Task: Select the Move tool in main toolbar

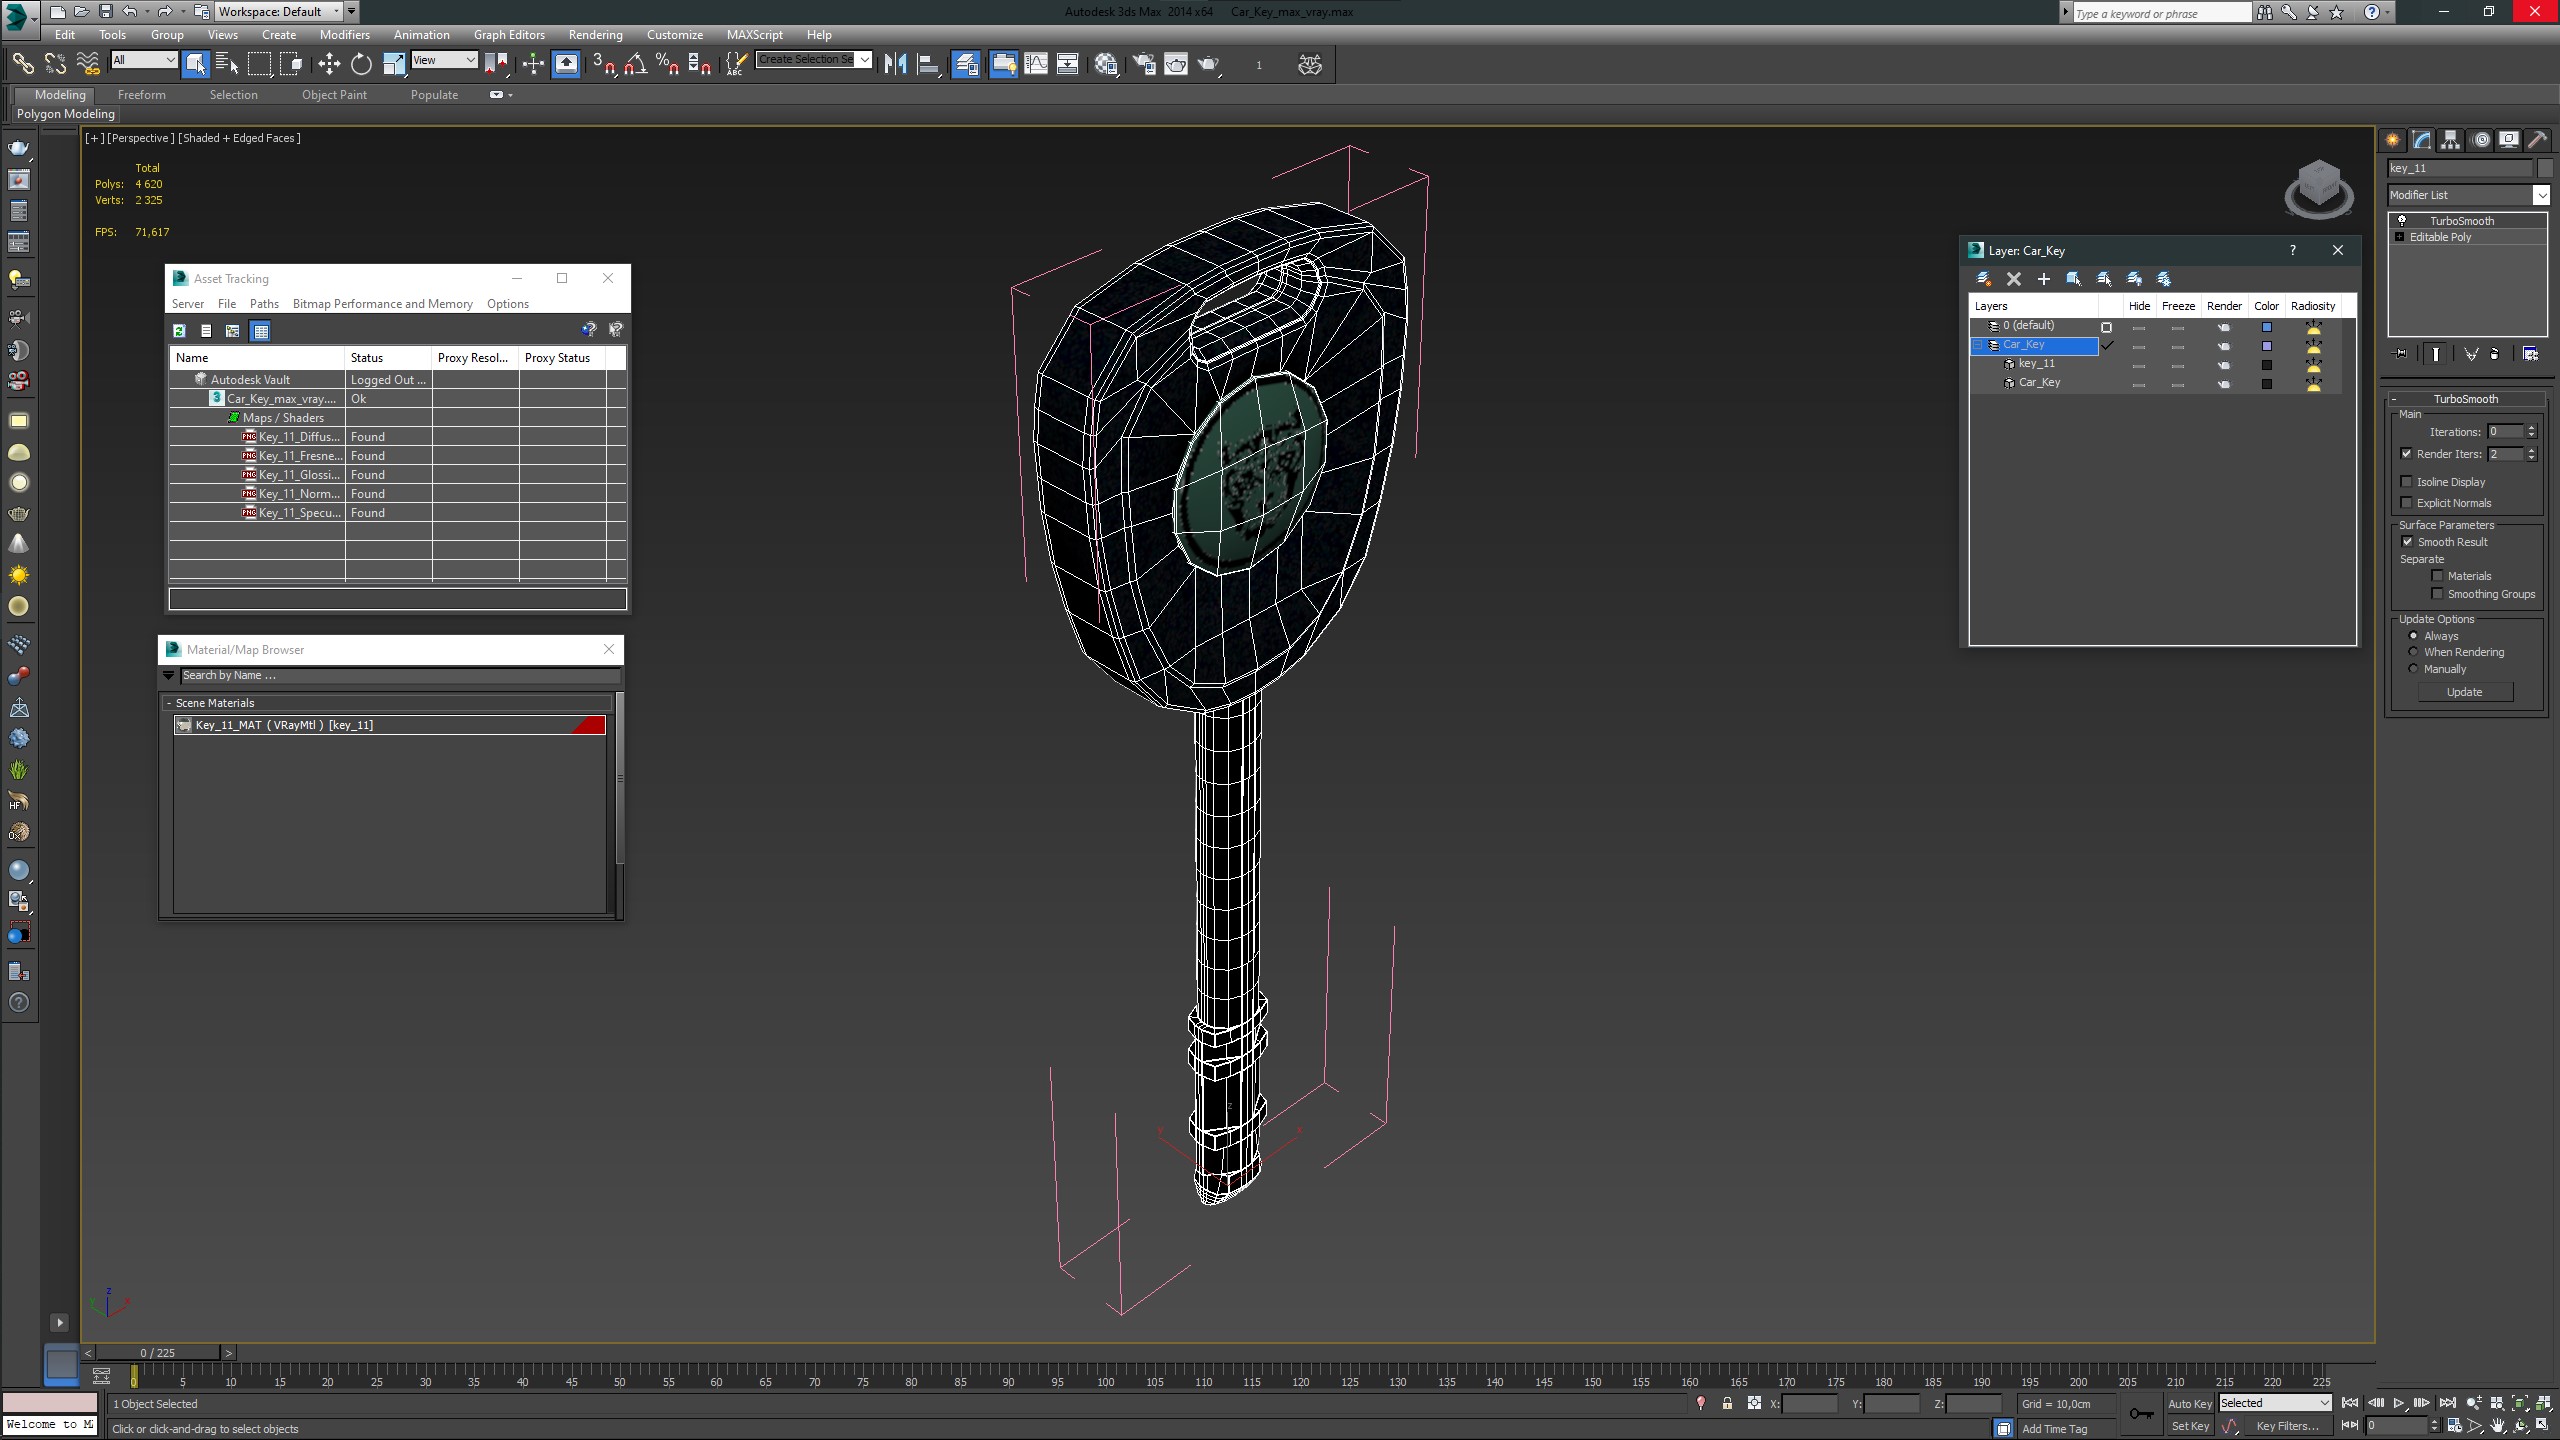Action: coord(329,64)
